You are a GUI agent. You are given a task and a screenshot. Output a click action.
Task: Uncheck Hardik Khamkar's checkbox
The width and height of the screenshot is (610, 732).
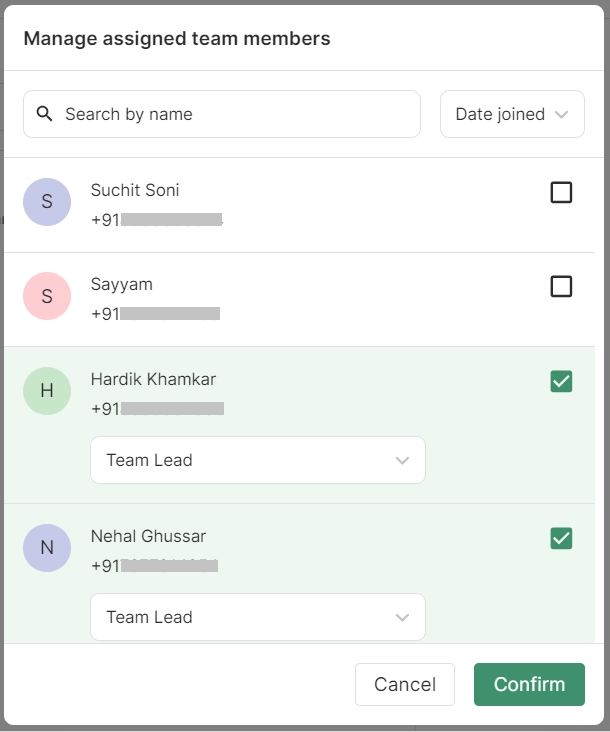[x=561, y=381]
